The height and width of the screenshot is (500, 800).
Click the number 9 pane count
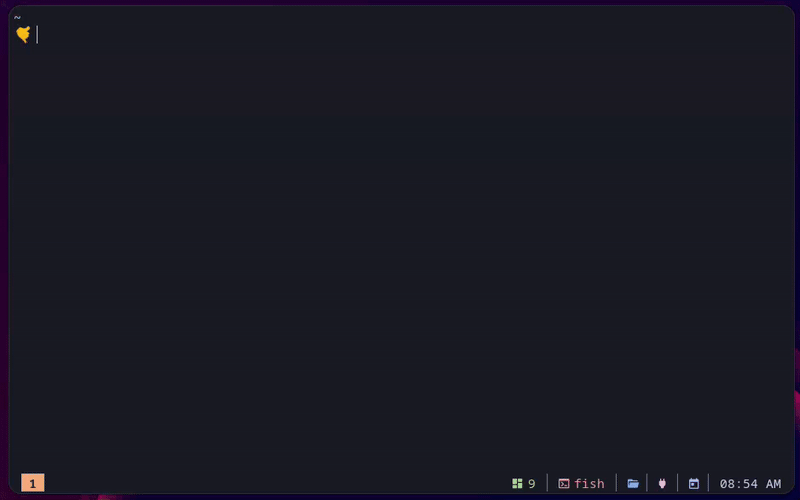pos(532,484)
